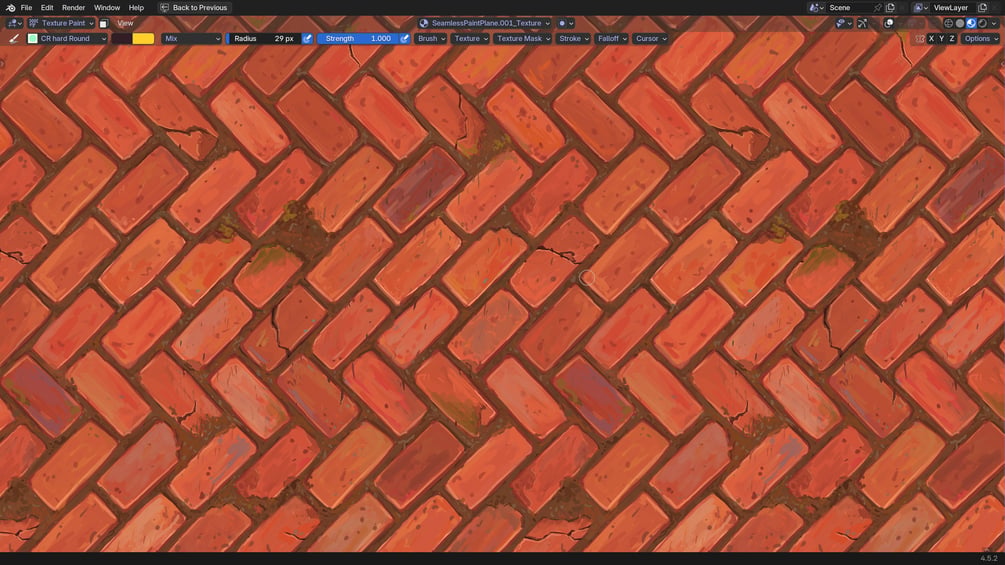Viewport: 1005px width, 565px height.
Task: Select the yellow secondary color swatch
Action: 143,38
